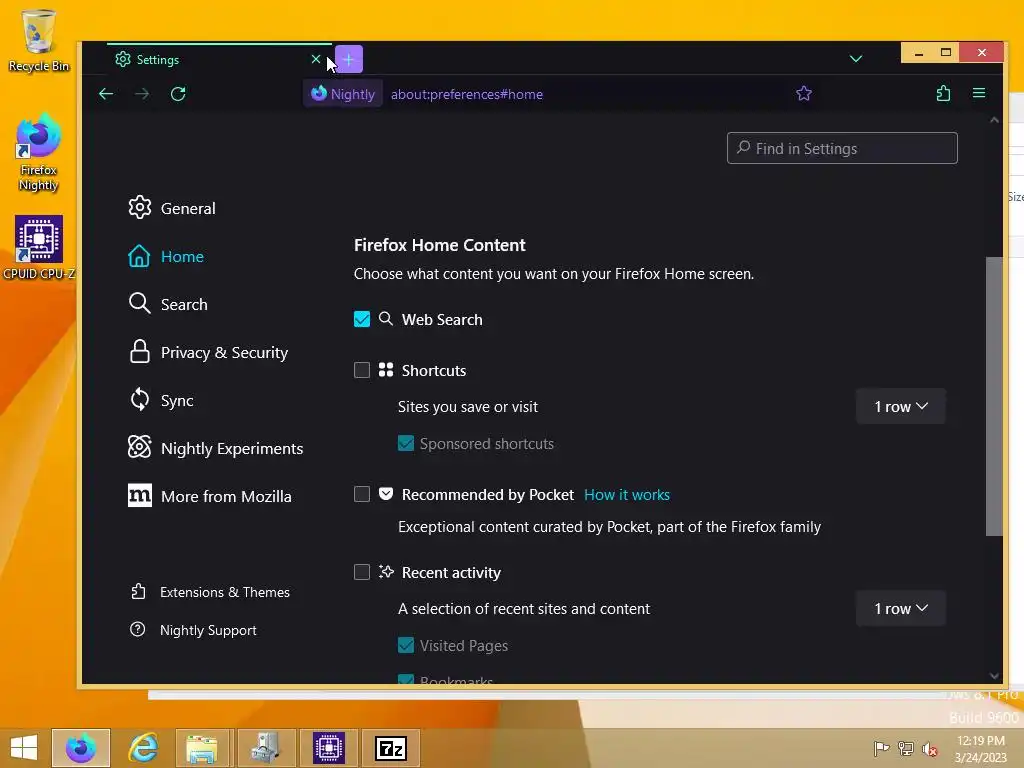Open Nightly Support link

click(x=193, y=630)
